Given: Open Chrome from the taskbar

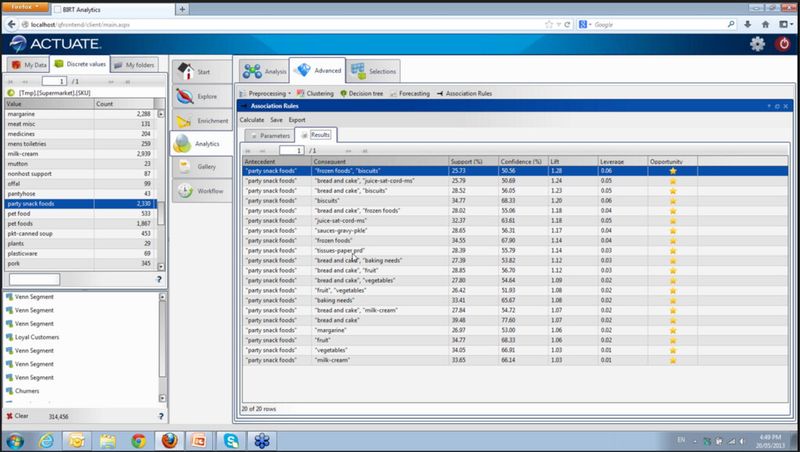Looking at the screenshot, I should pyautogui.click(x=138, y=440).
